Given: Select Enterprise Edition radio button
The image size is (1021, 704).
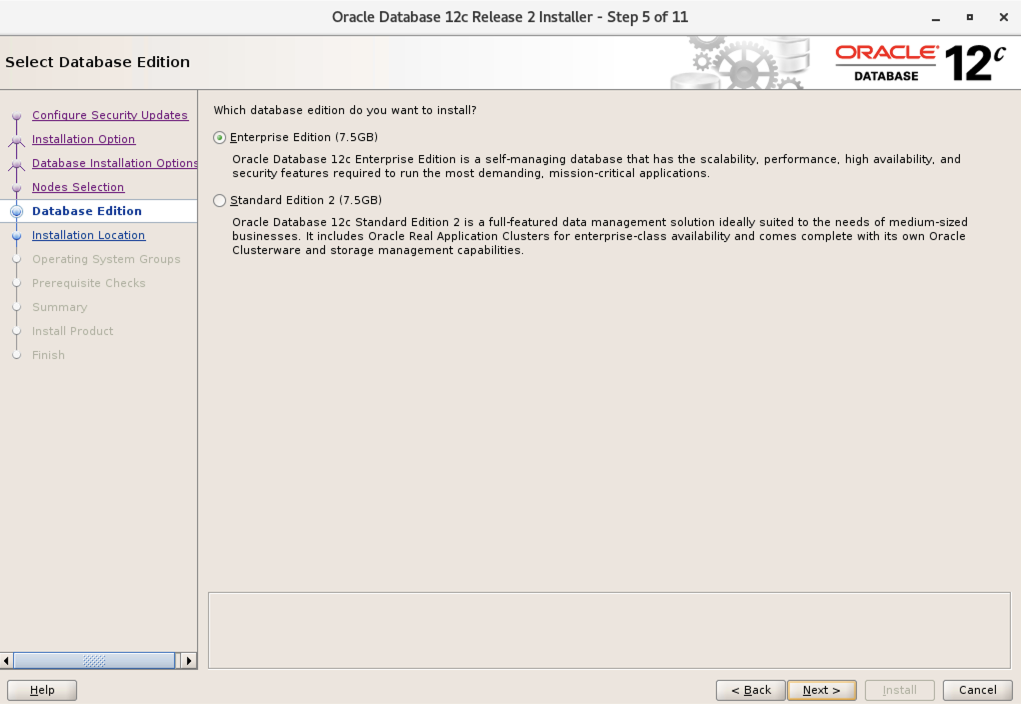Looking at the screenshot, I should coord(219,137).
